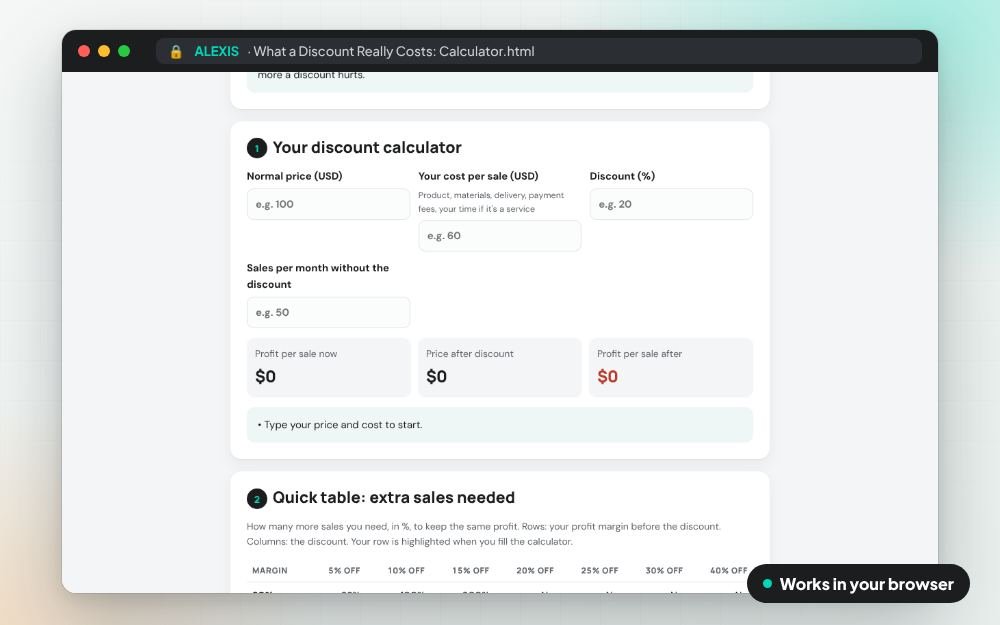Click the quick table description paragraph

(483, 534)
